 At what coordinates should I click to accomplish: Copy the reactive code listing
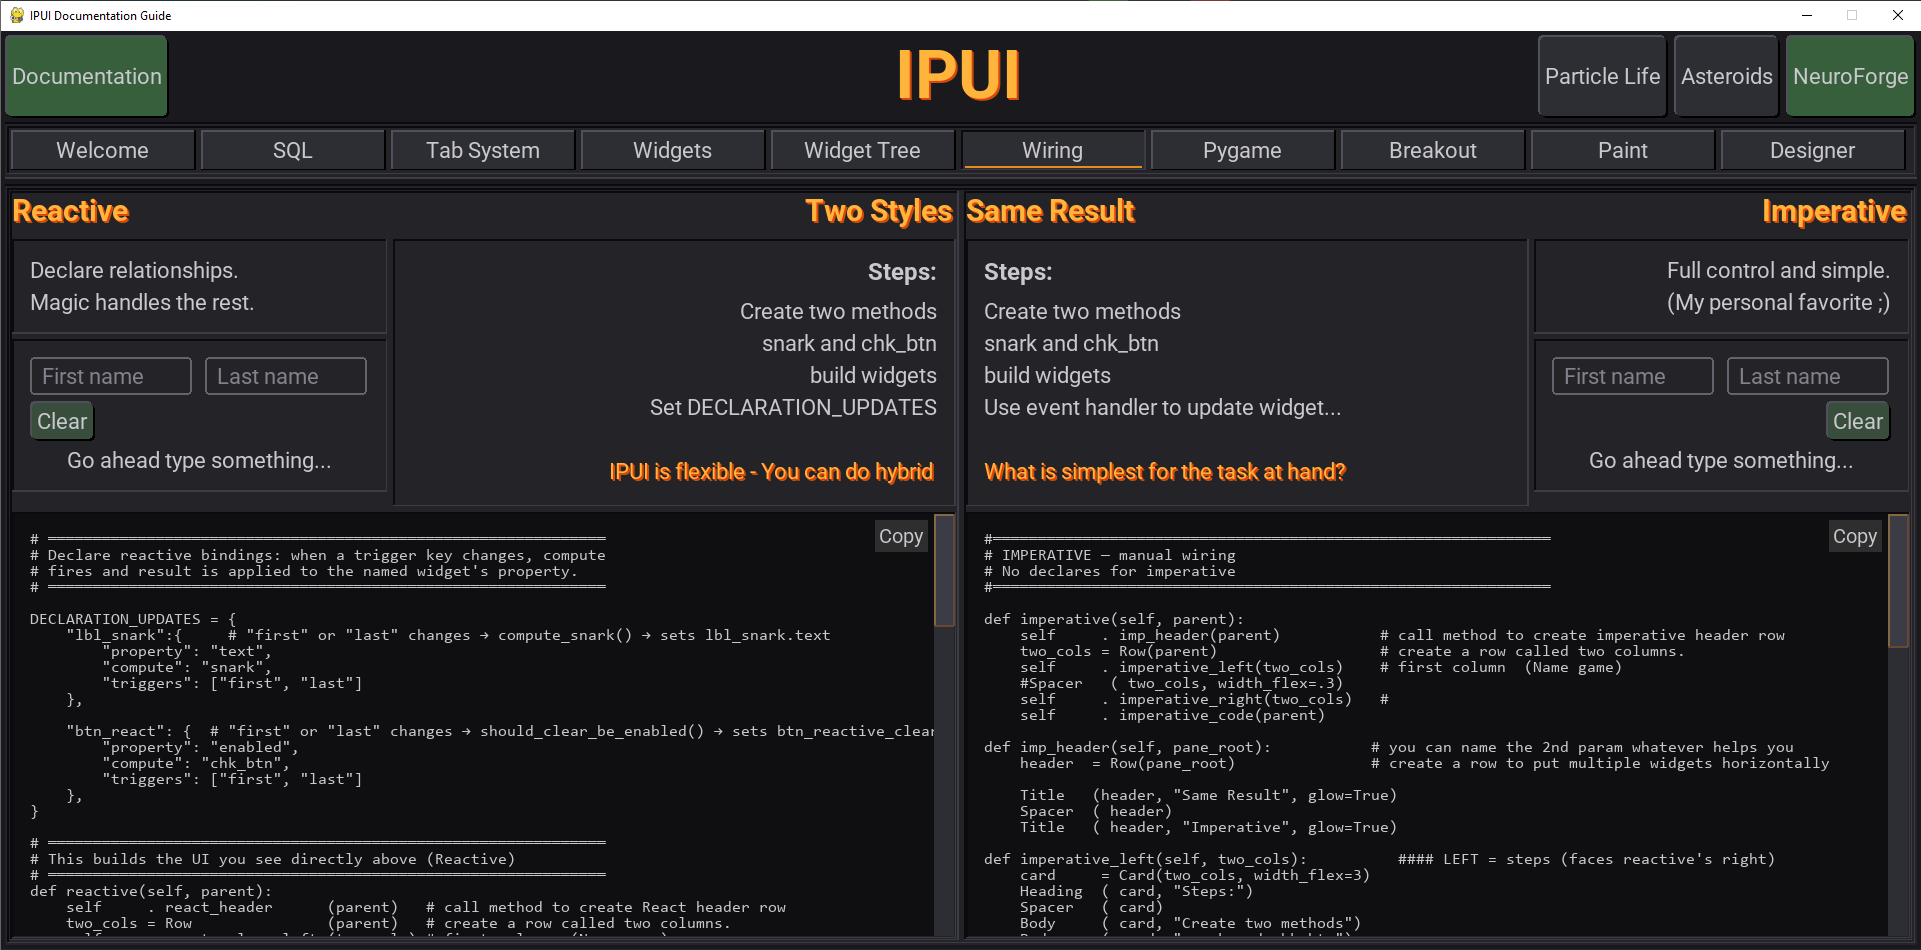pyautogui.click(x=901, y=536)
